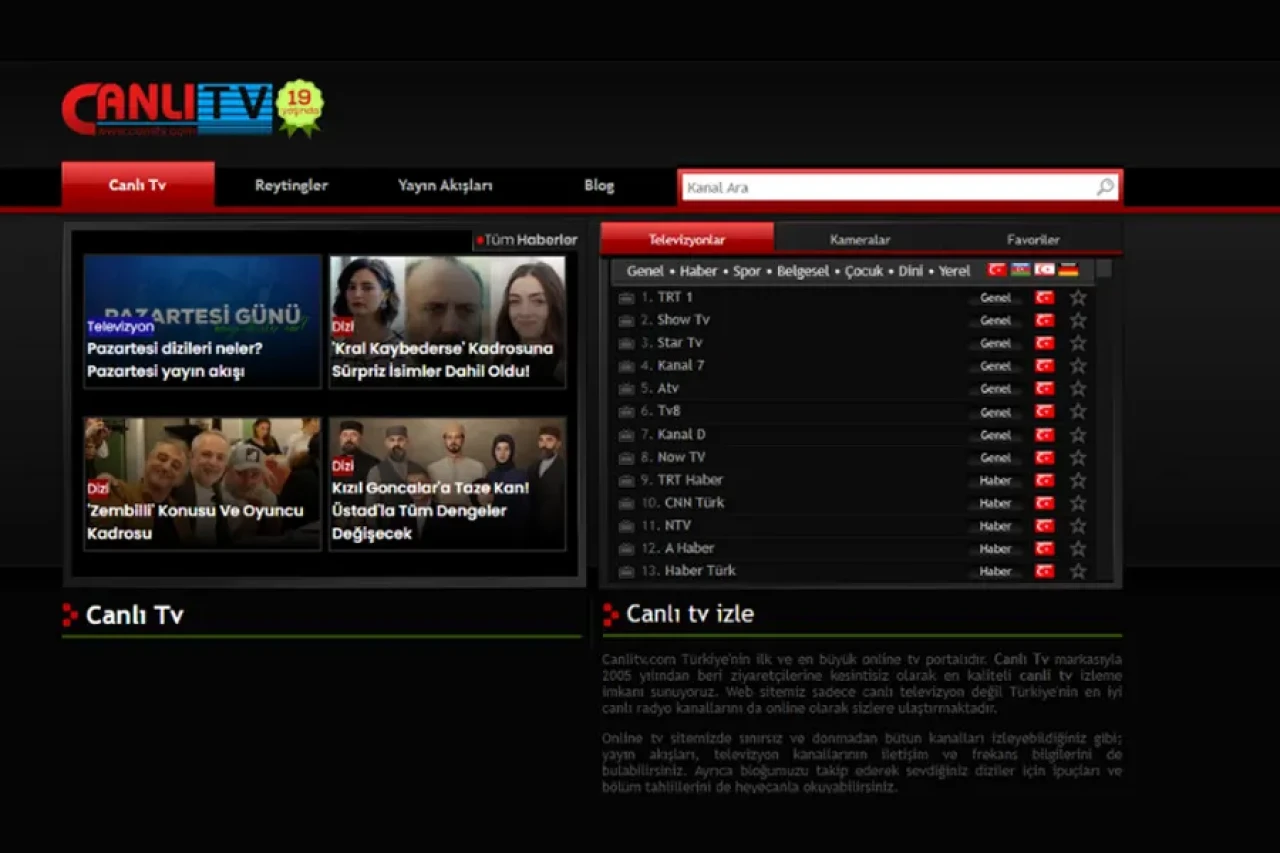Mark Kanal 7 as favorite with its star

pyautogui.click(x=1078, y=366)
